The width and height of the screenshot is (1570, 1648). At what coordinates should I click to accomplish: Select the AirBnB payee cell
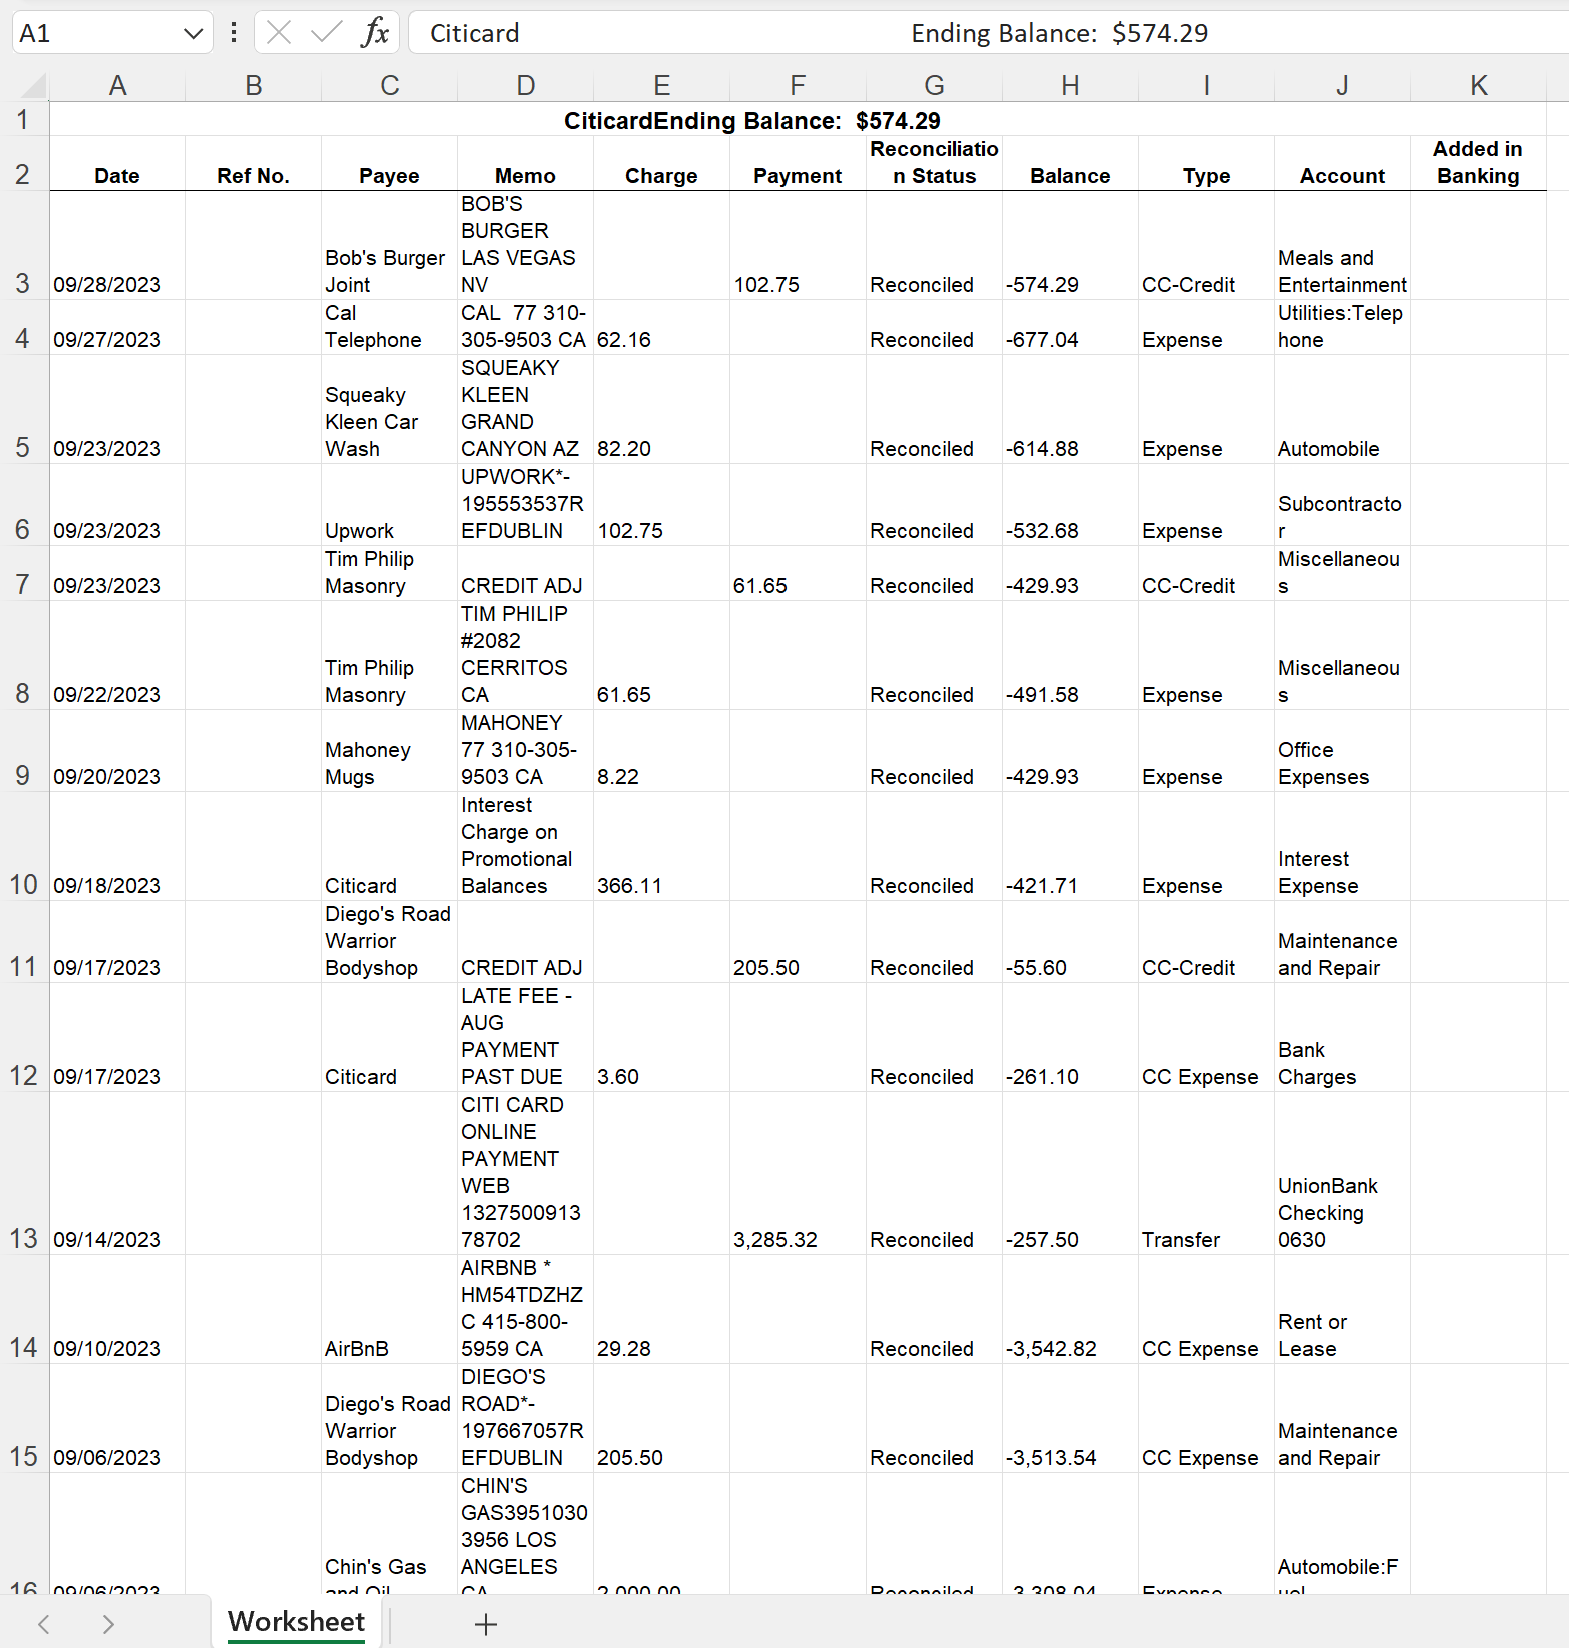tap(390, 1309)
